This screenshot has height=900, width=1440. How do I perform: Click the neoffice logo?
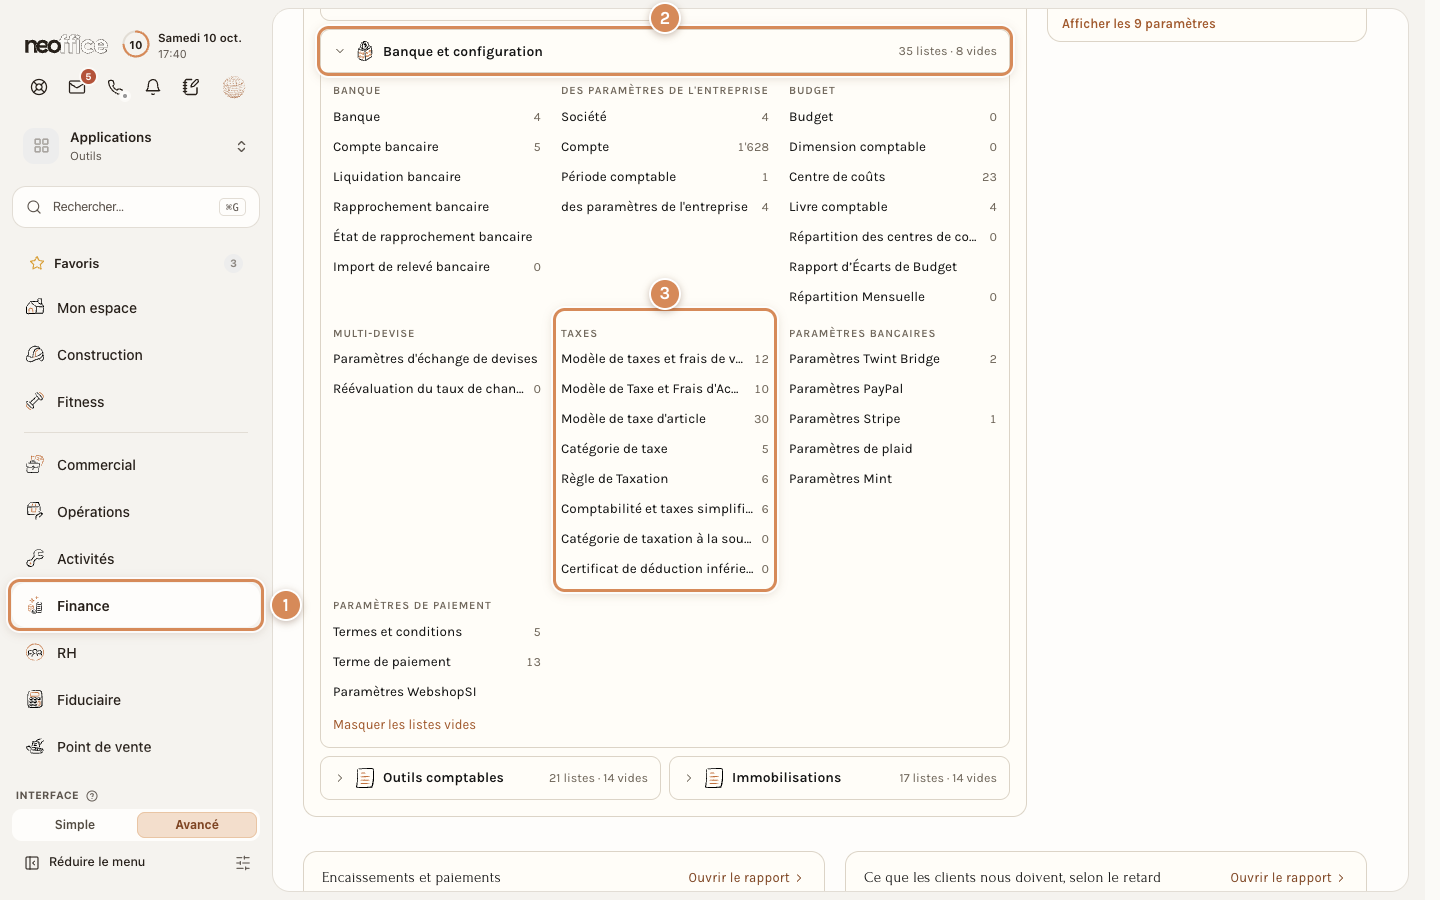tap(66, 45)
